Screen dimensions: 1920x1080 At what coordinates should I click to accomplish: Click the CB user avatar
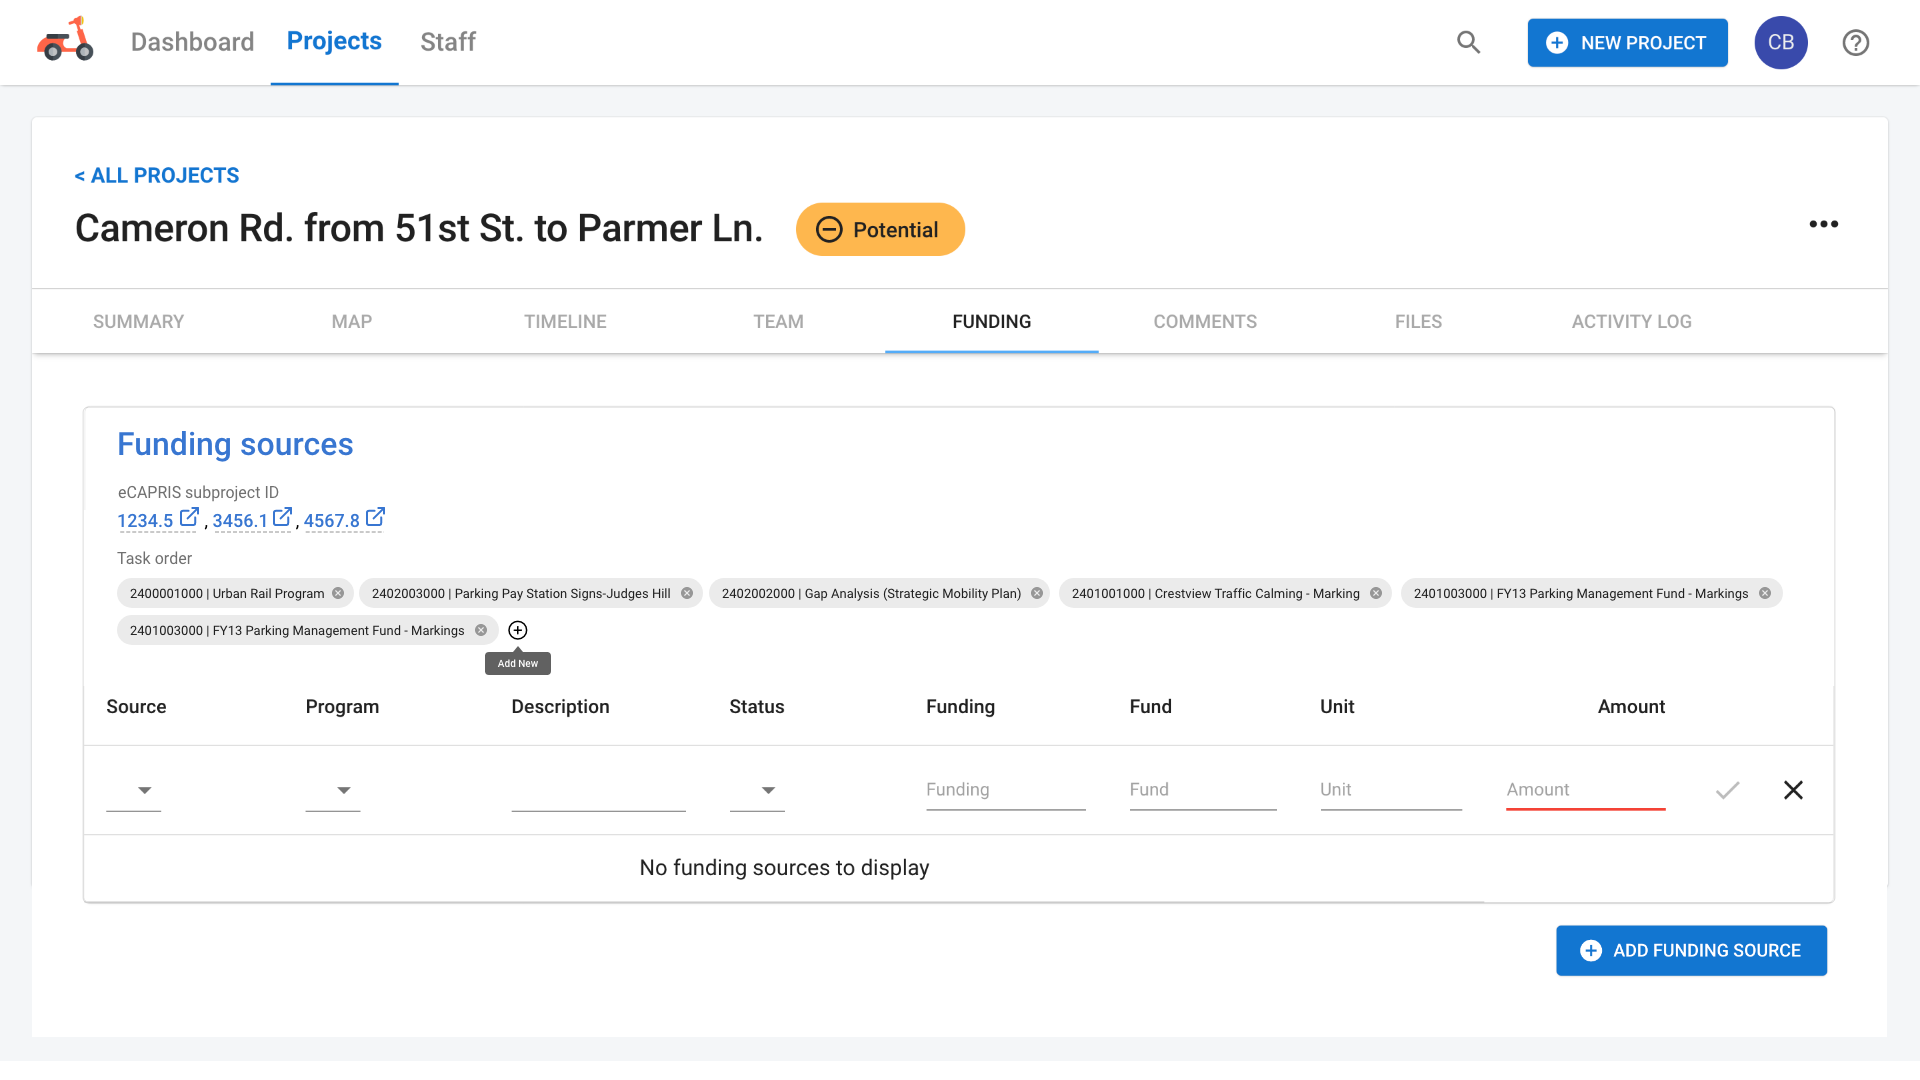(1780, 42)
